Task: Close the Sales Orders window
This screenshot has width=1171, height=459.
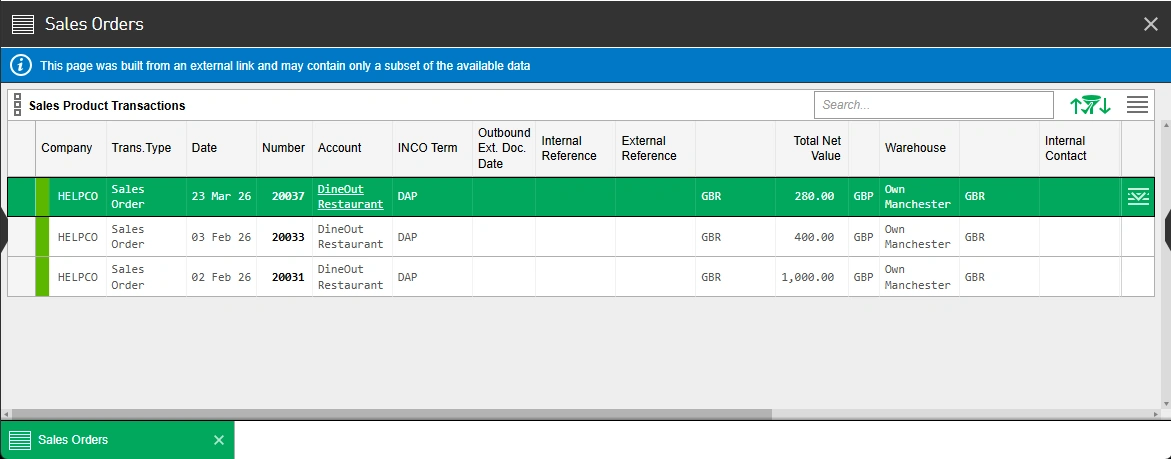Action: (1151, 24)
